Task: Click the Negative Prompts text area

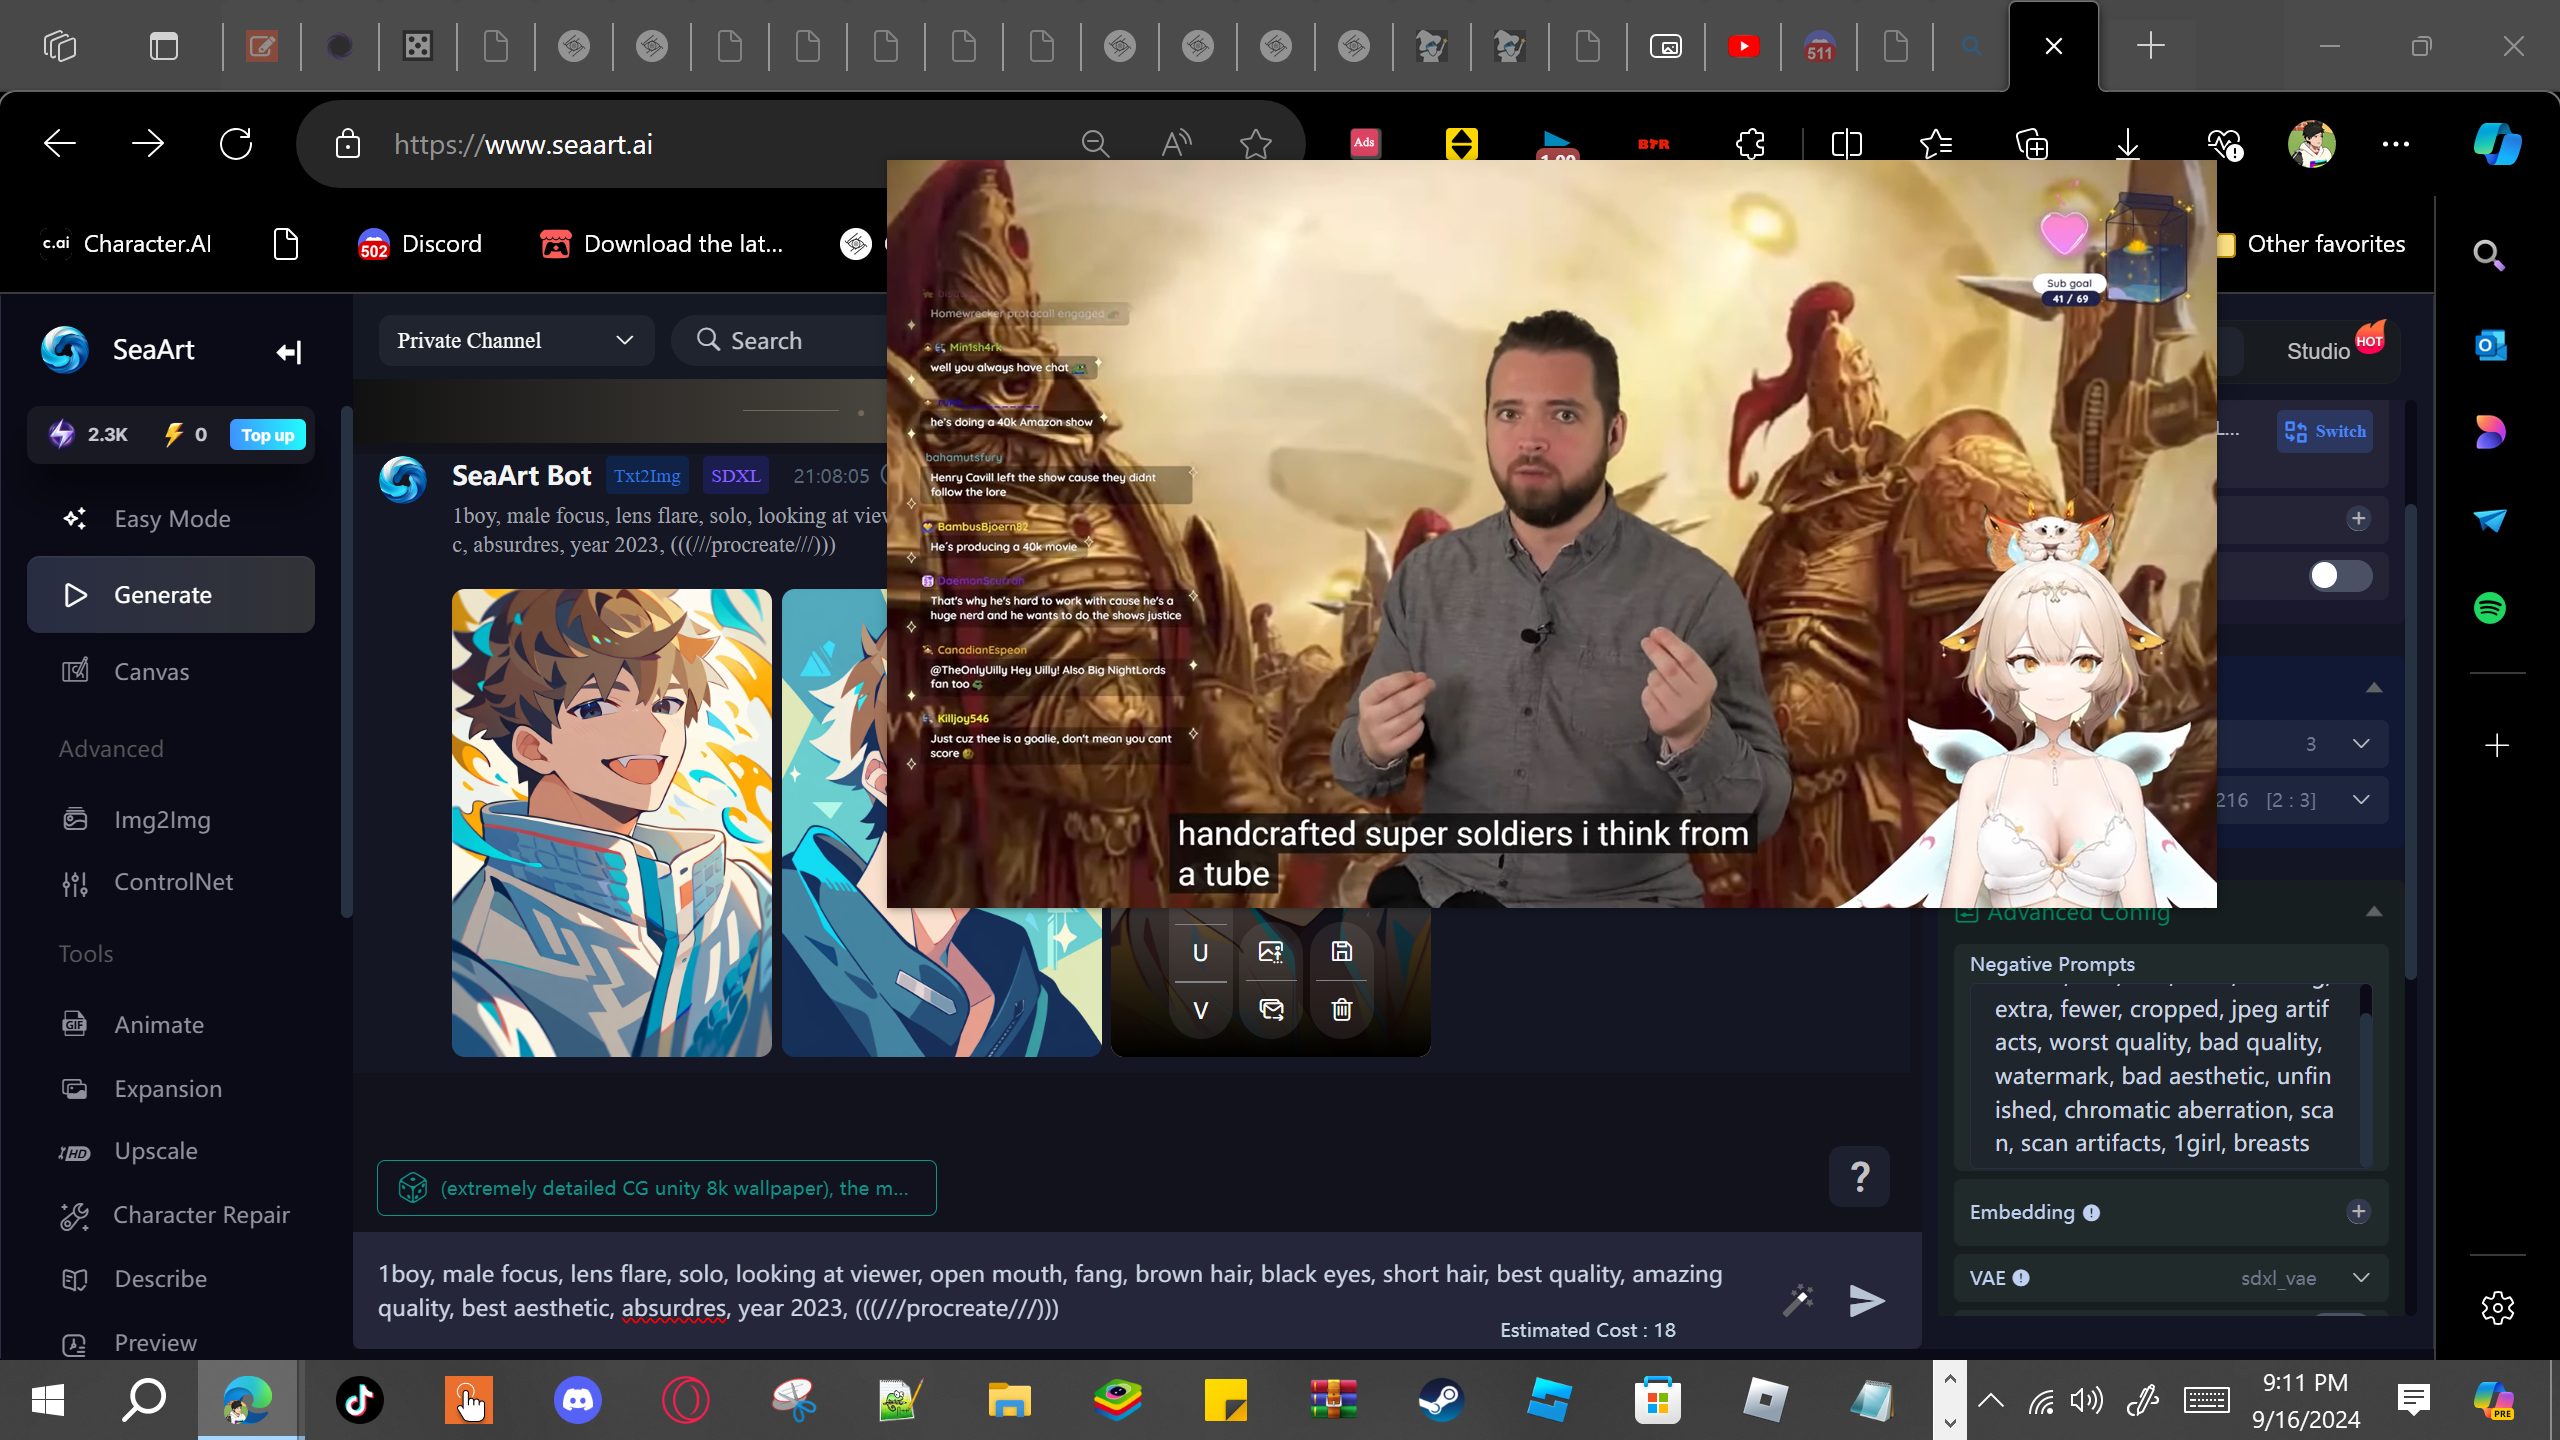Action: [x=2165, y=1076]
